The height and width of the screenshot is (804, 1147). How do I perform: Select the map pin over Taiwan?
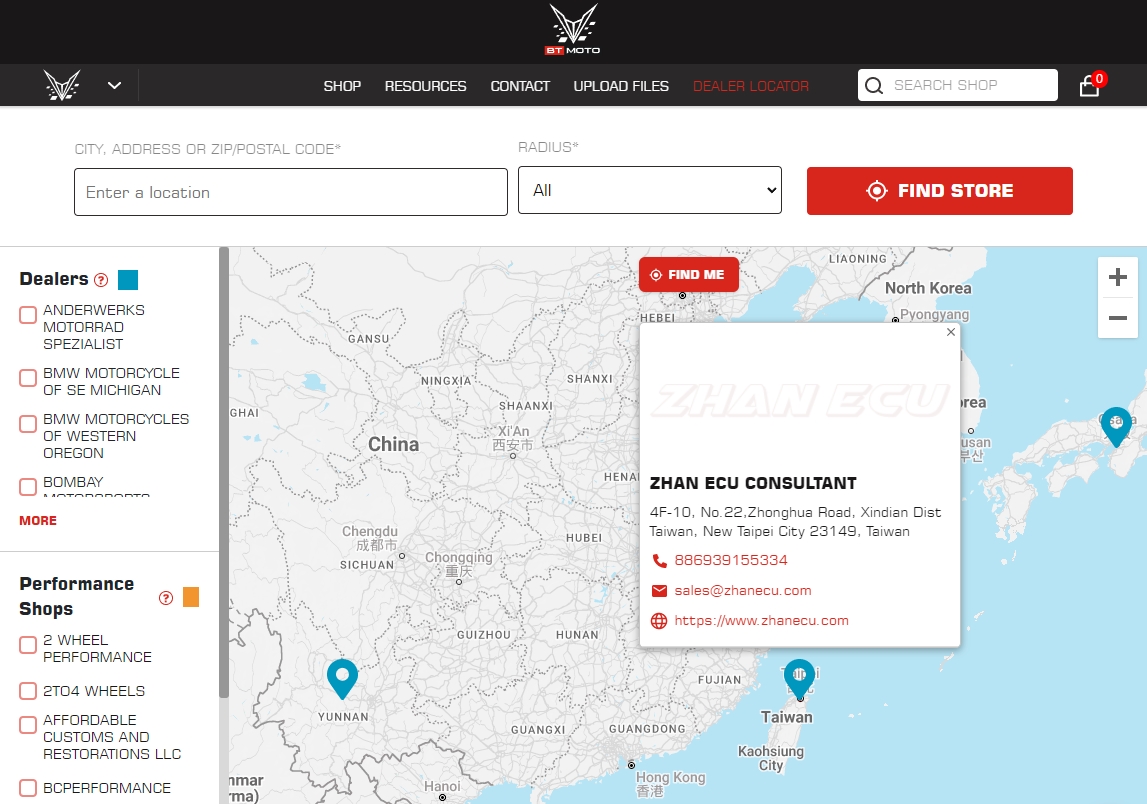(799, 678)
